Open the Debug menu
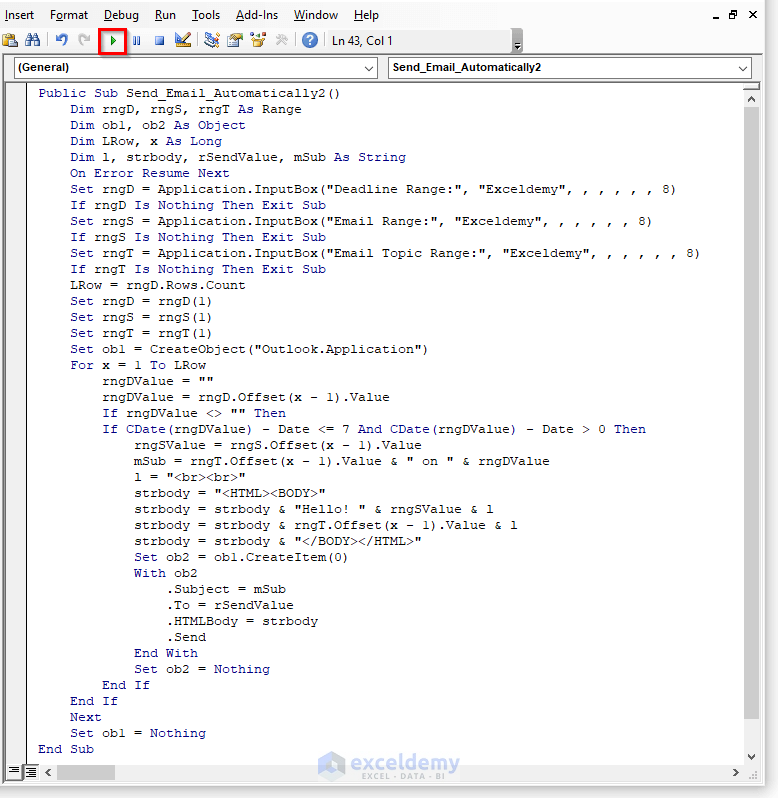The image size is (778, 798). pos(121,15)
